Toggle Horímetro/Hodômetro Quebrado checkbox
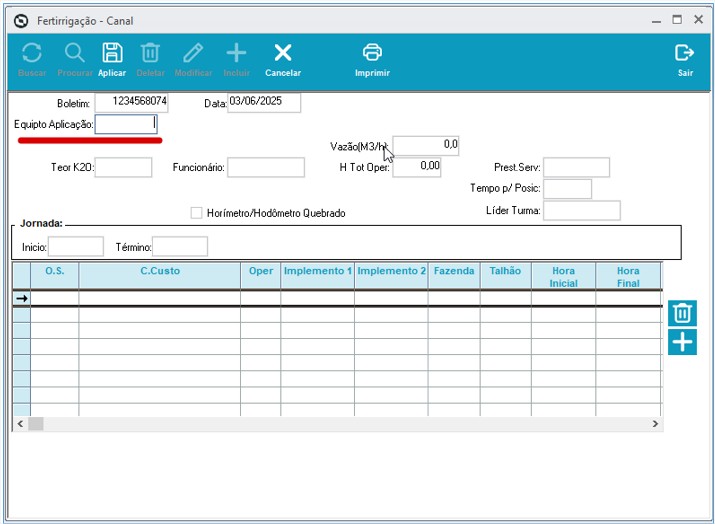The width and height of the screenshot is (715, 524). 196,213
